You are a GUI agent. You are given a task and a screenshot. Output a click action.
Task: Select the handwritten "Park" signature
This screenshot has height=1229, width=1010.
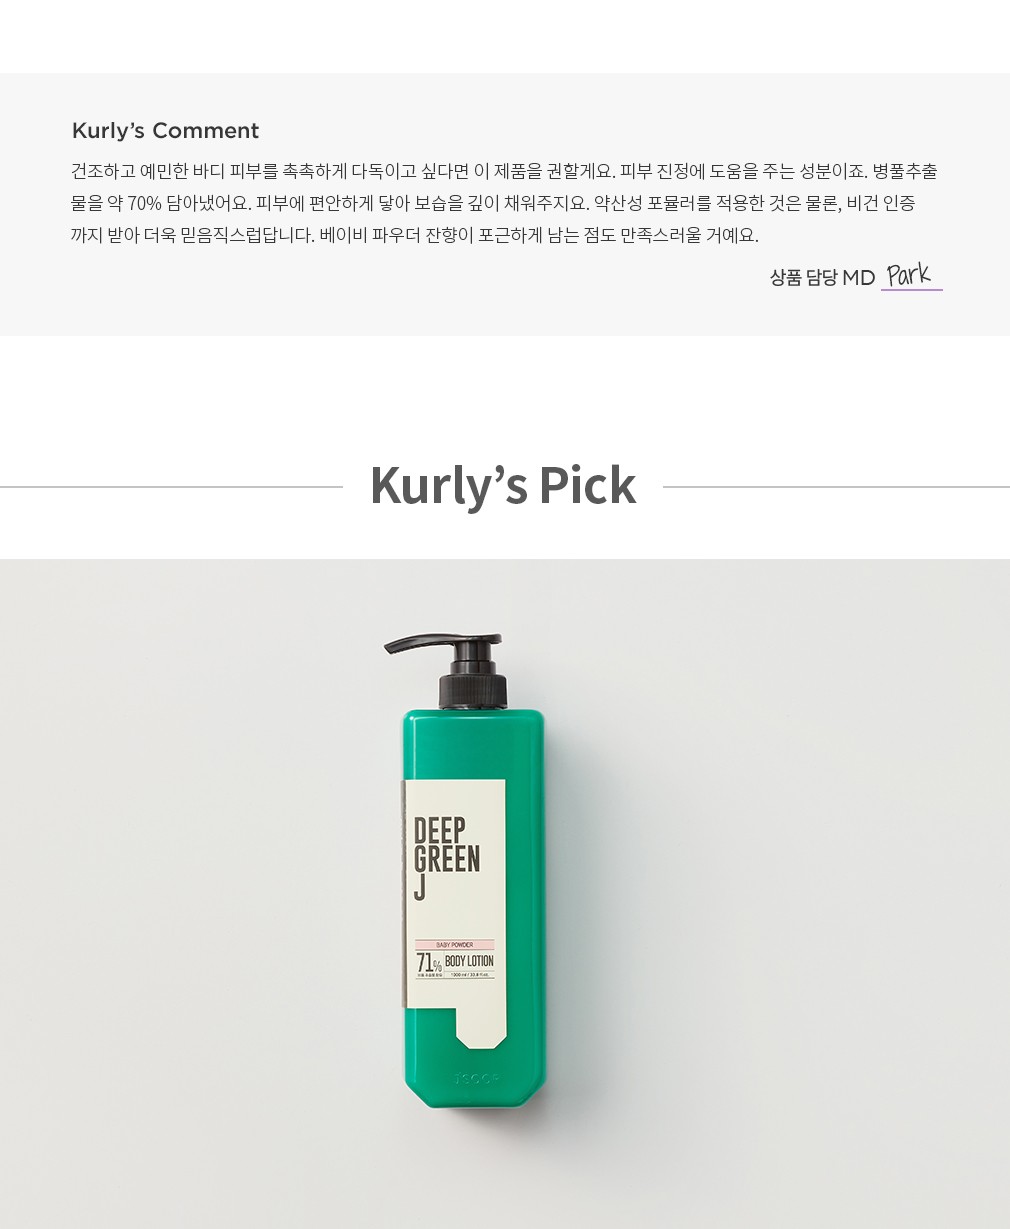tap(909, 274)
